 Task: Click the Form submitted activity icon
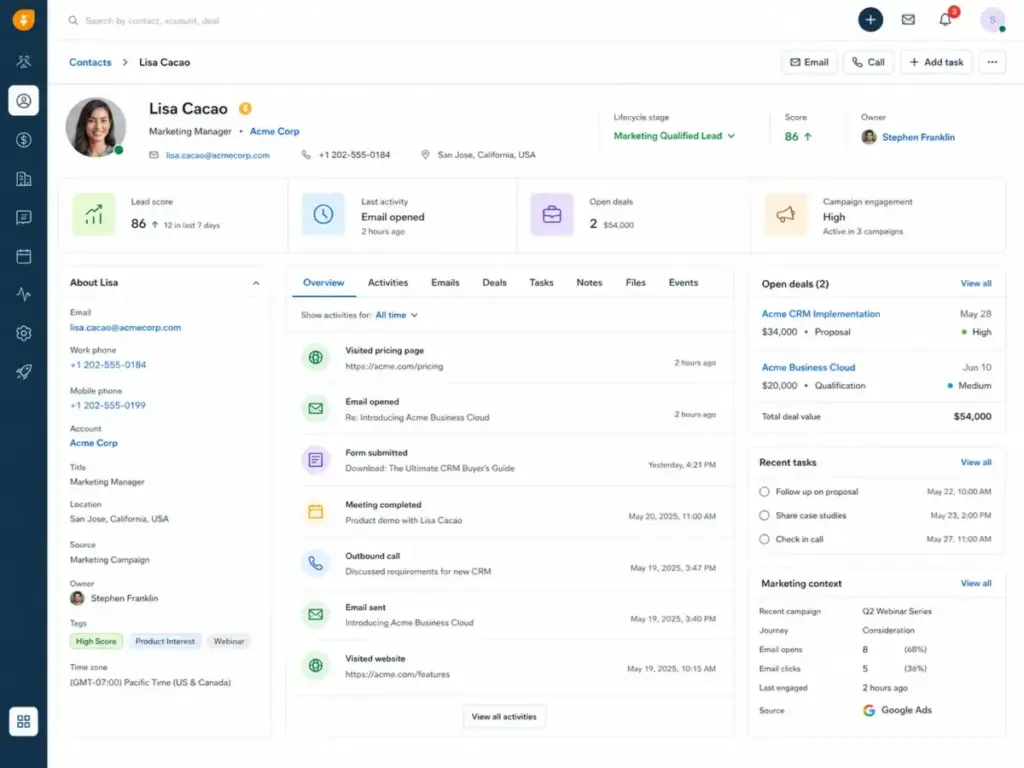point(315,460)
